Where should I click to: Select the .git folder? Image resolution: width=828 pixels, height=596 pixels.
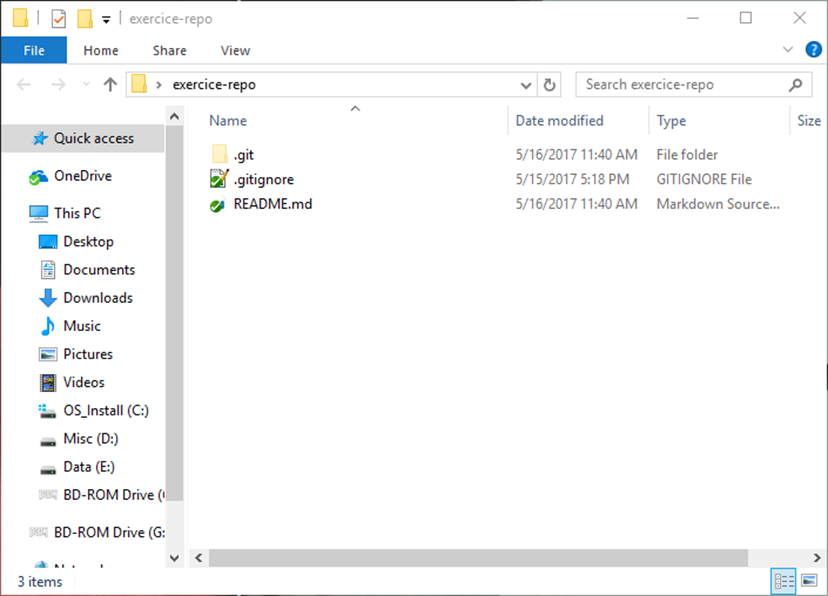(243, 155)
